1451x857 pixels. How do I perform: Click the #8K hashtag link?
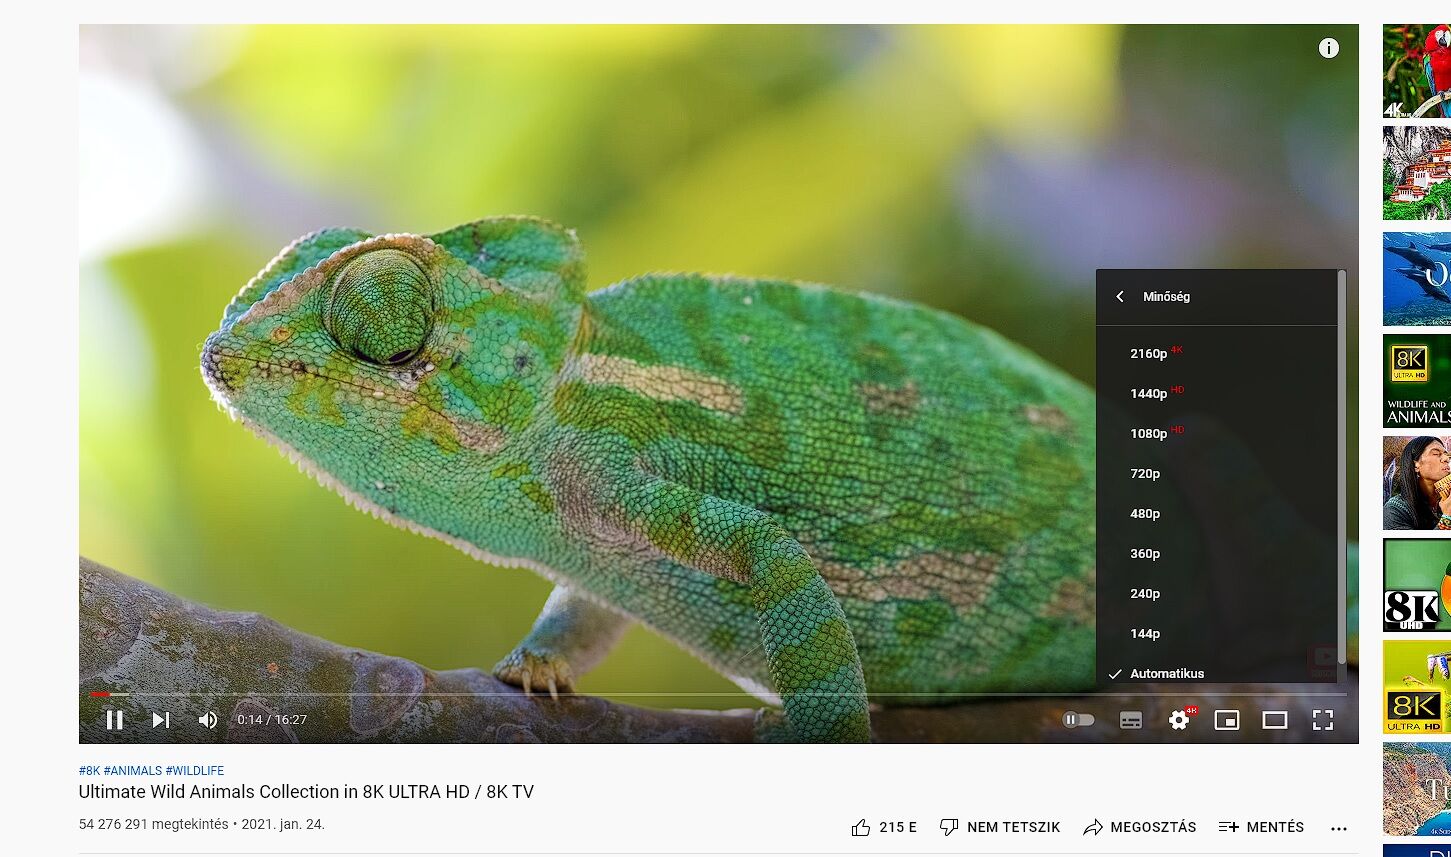click(89, 771)
